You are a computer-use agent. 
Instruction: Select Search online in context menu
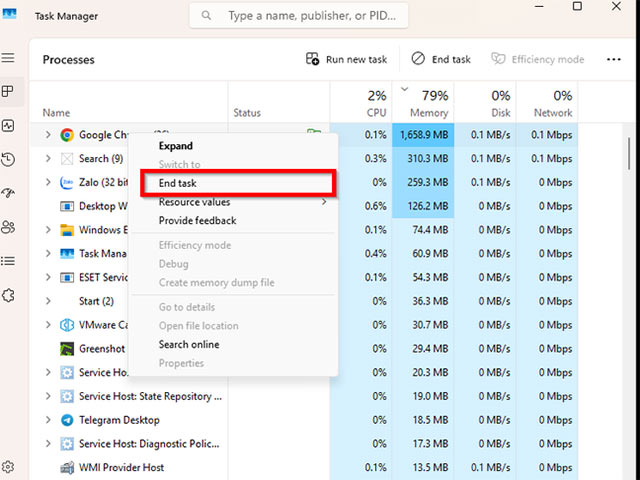[x=189, y=344]
